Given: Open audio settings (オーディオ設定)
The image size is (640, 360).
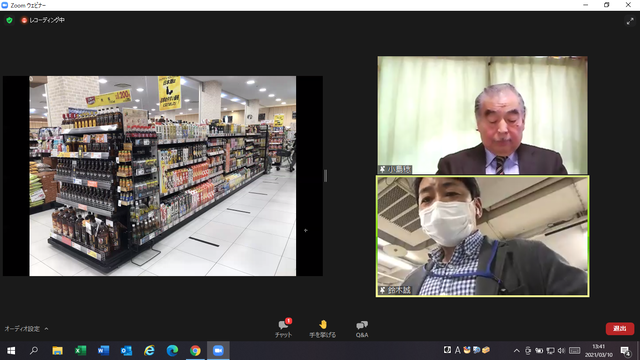Looking at the screenshot, I should point(22,329).
